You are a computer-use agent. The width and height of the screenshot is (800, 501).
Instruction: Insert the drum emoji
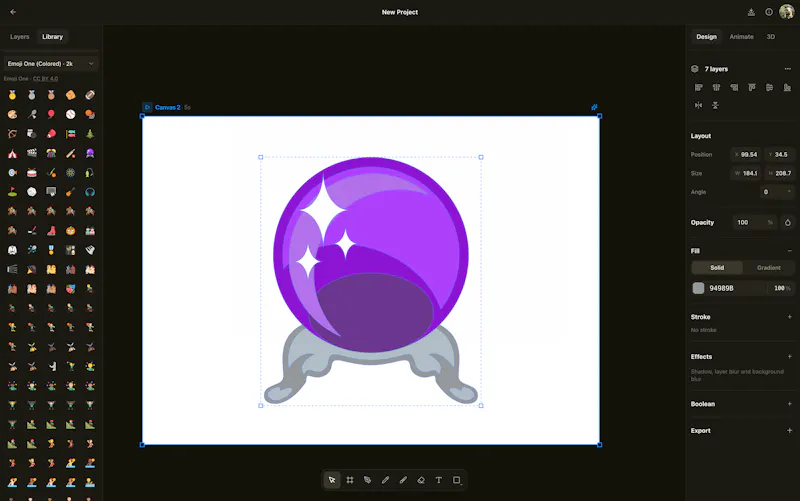click(x=32, y=172)
